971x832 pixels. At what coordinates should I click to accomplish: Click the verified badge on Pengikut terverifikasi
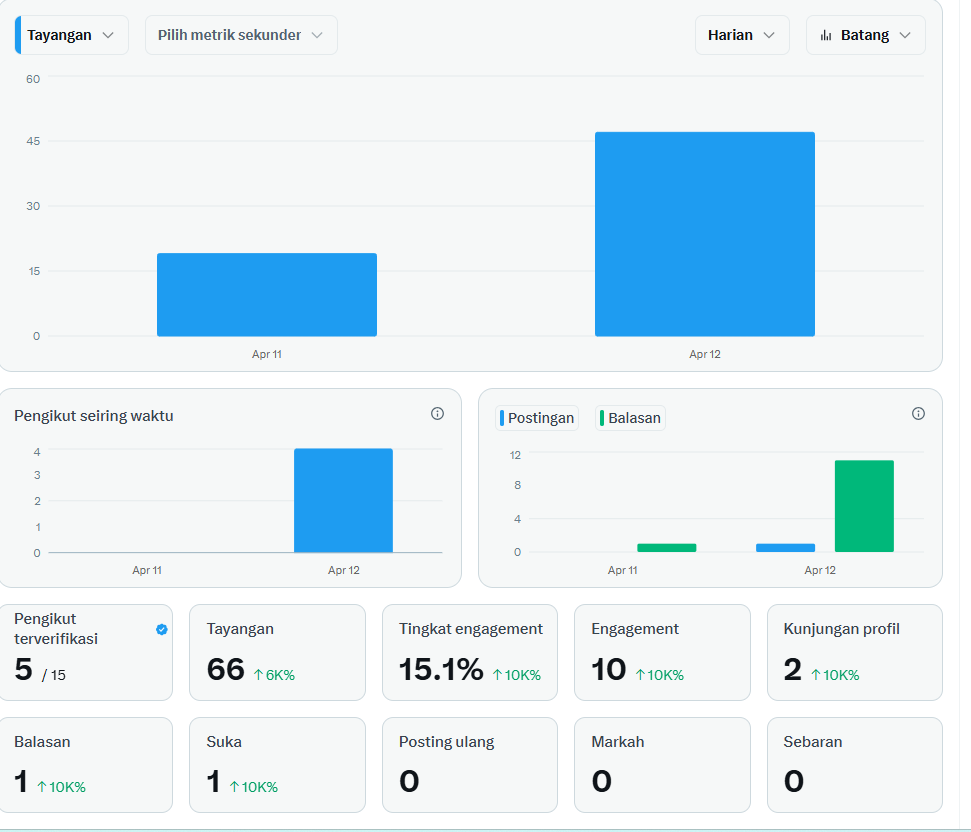click(162, 630)
